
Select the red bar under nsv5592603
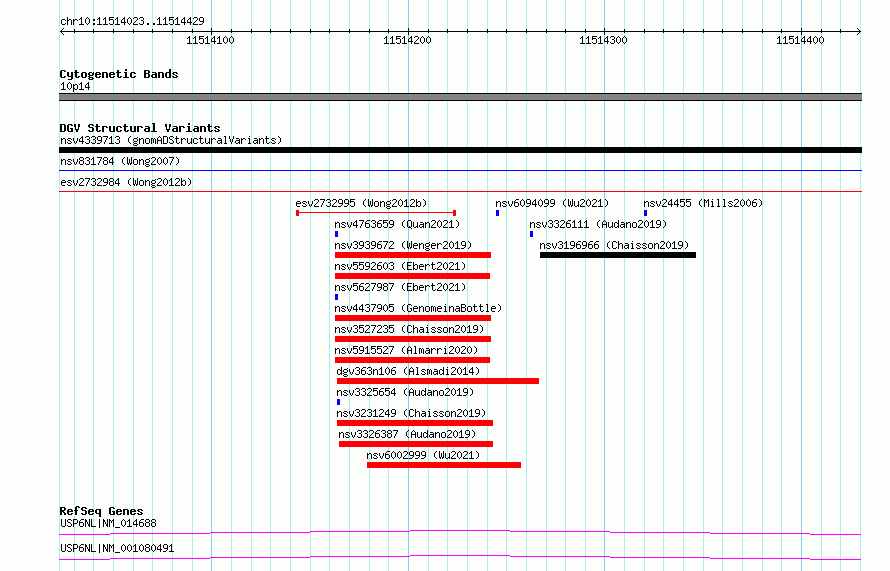[412, 276]
